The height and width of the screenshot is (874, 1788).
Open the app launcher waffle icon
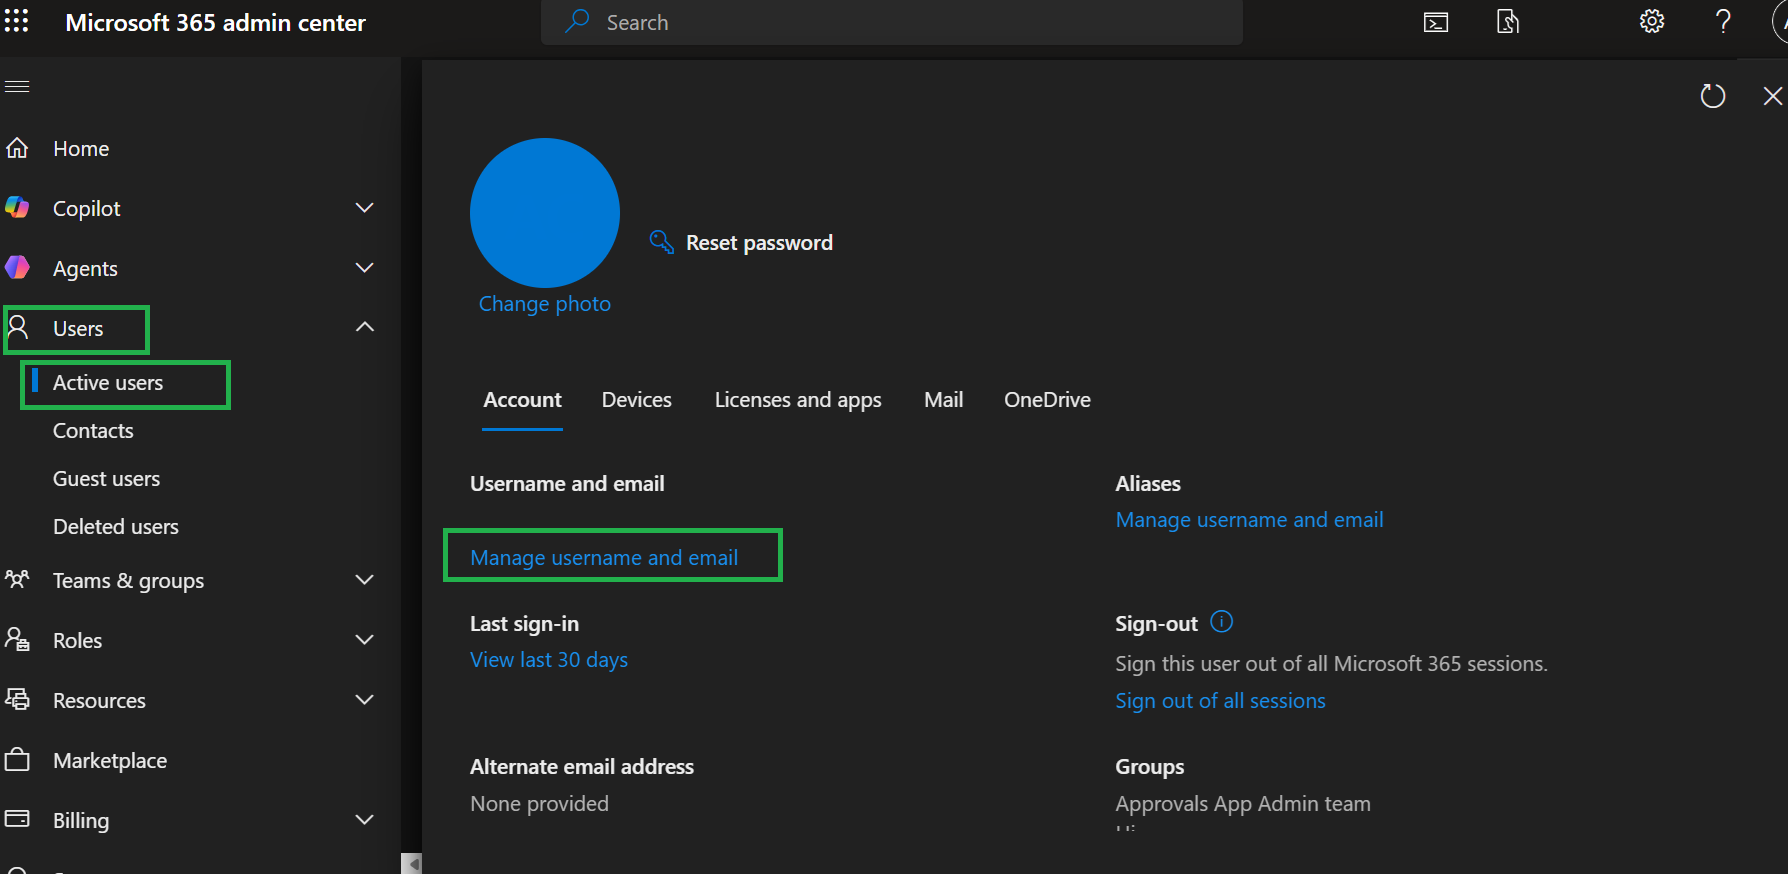pos(17,21)
